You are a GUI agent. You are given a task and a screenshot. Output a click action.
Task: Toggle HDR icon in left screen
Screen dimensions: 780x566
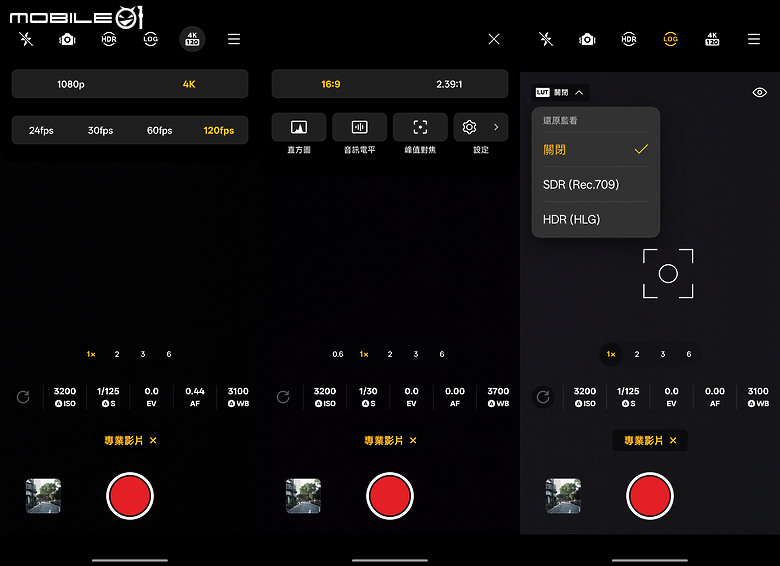109,39
